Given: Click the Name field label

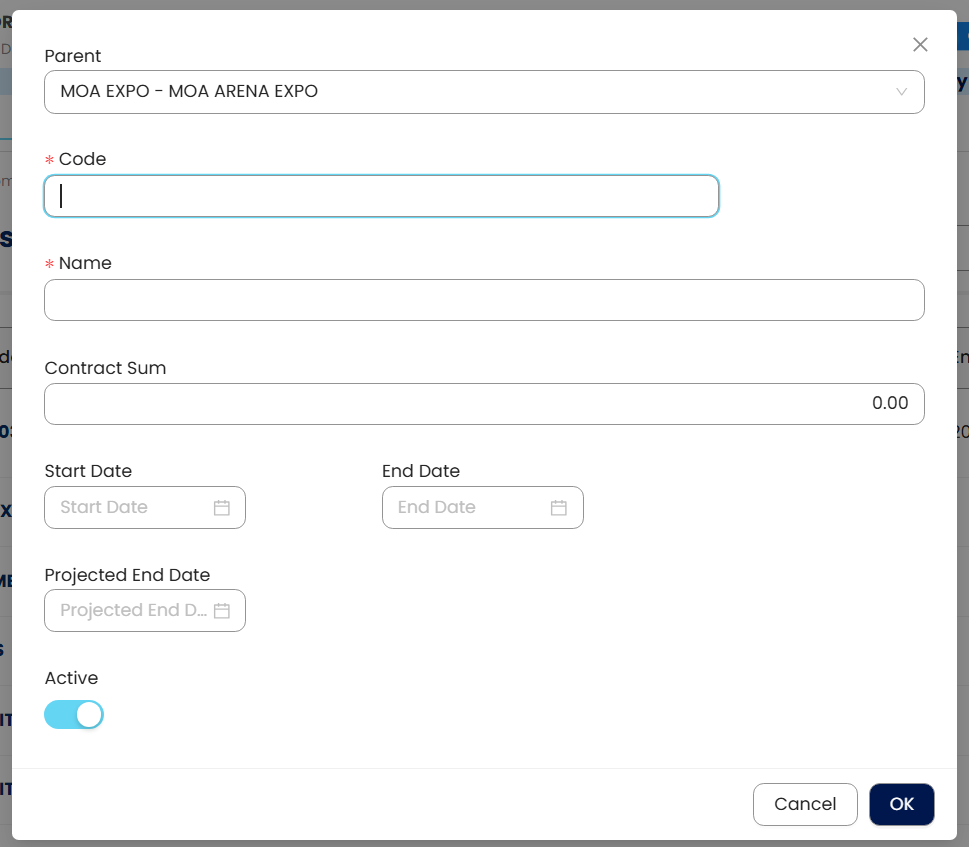Looking at the screenshot, I should [85, 263].
